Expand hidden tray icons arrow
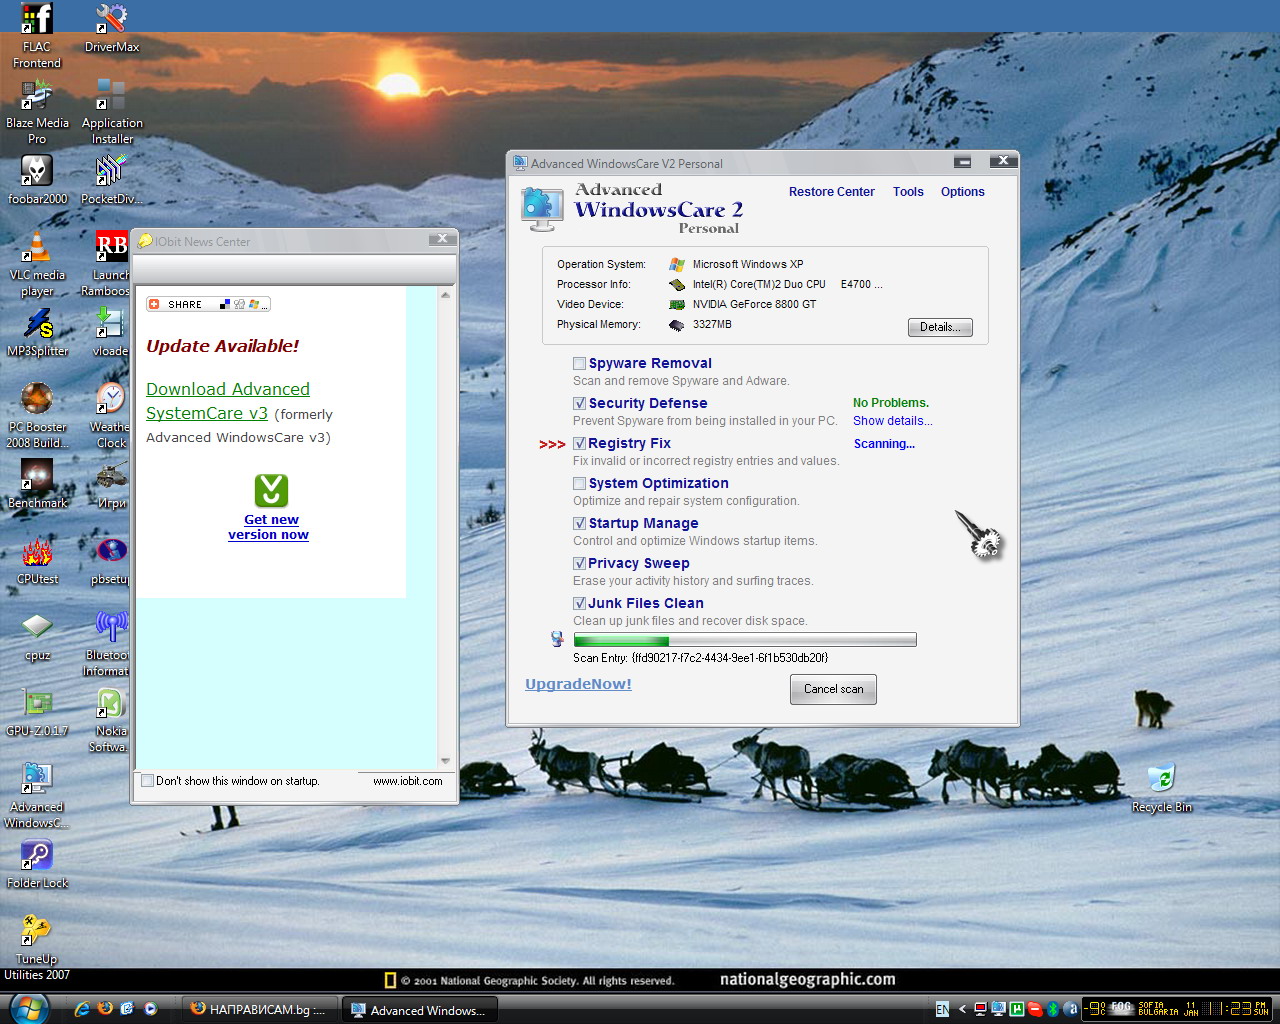The height and width of the screenshot is (1024, 1280). [962, 1009]
